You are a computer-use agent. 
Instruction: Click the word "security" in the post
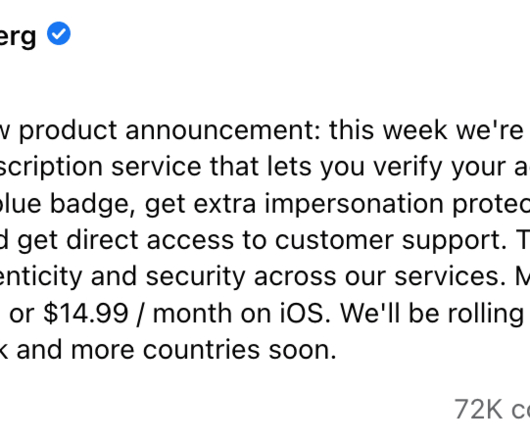click(195, 277)
